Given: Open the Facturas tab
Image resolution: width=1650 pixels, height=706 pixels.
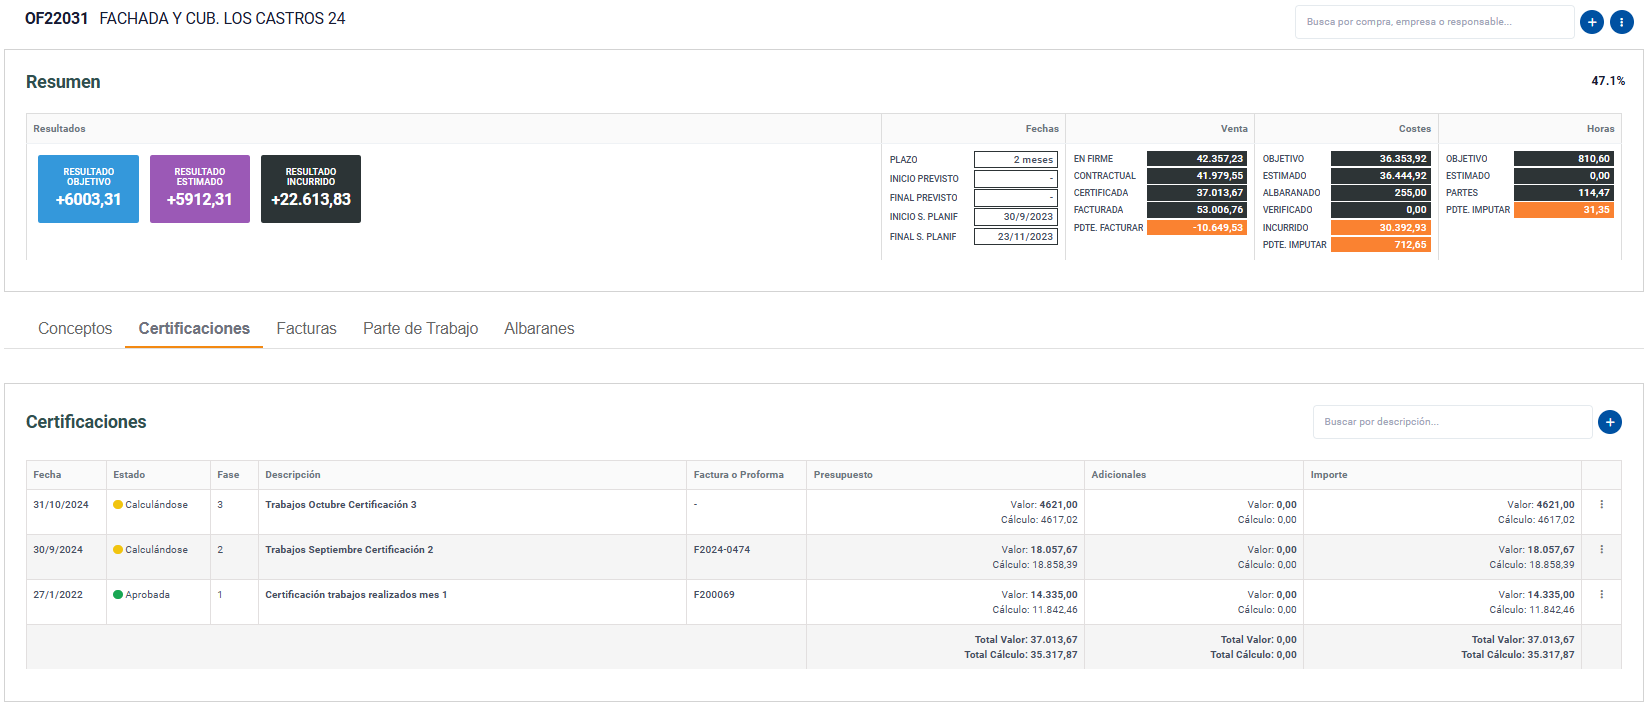Looking at the screenshot, I should pyautogui.click(x=306, y=329).
